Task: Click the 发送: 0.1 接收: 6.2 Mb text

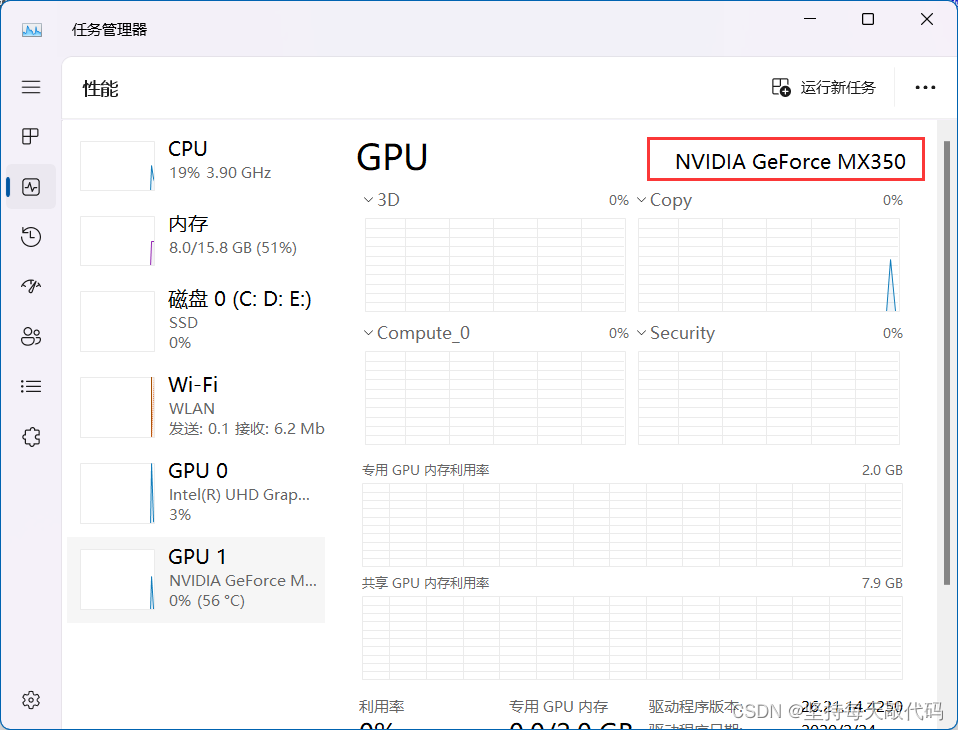Action: click(x=246, y=429)
